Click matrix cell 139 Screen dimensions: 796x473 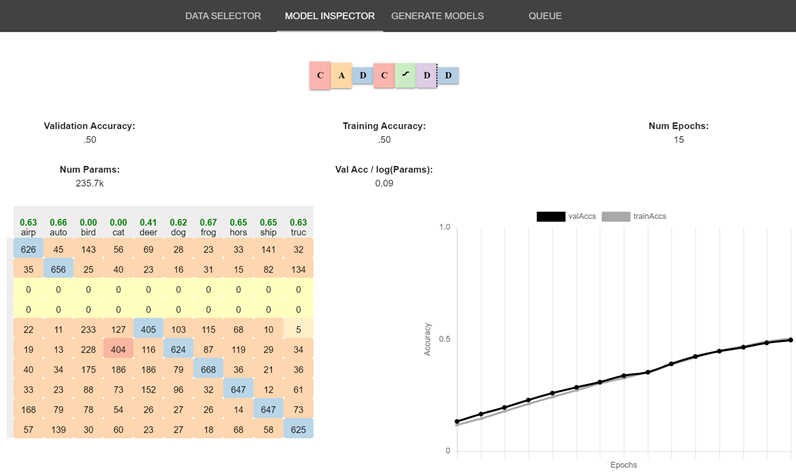(x=58, y=429)
